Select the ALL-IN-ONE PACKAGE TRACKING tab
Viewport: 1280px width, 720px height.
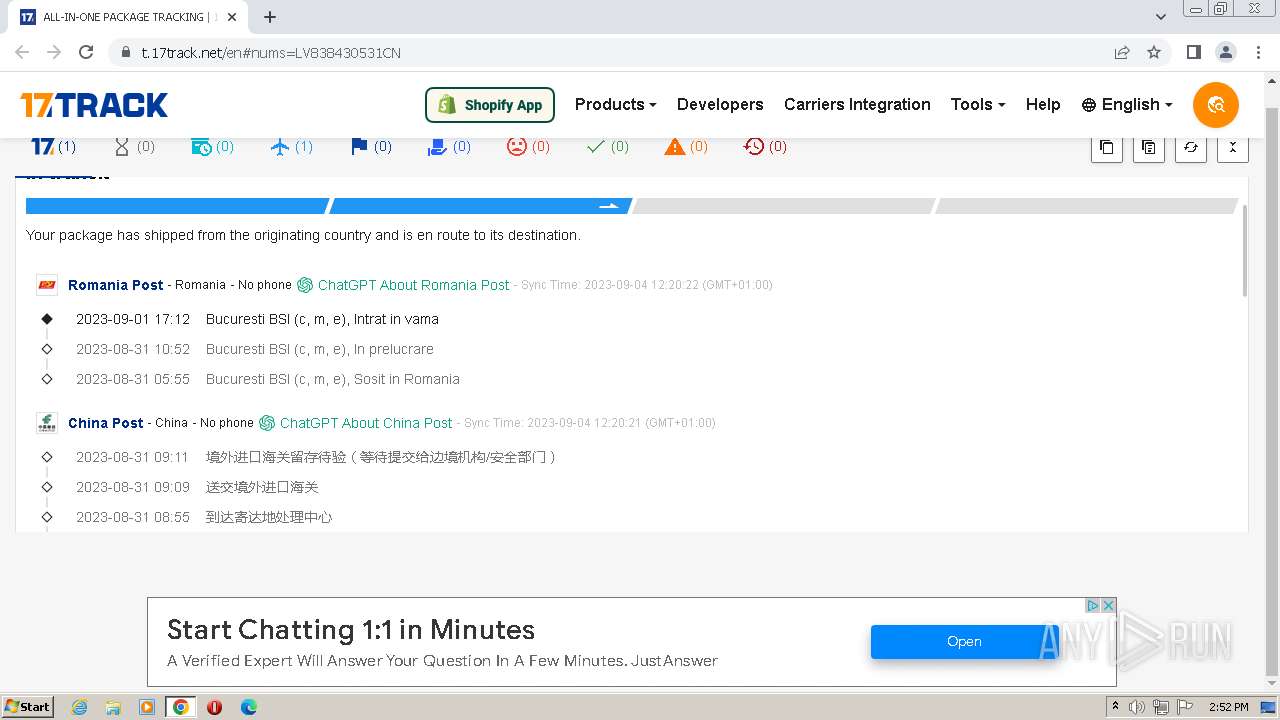[x=129, y=17]
